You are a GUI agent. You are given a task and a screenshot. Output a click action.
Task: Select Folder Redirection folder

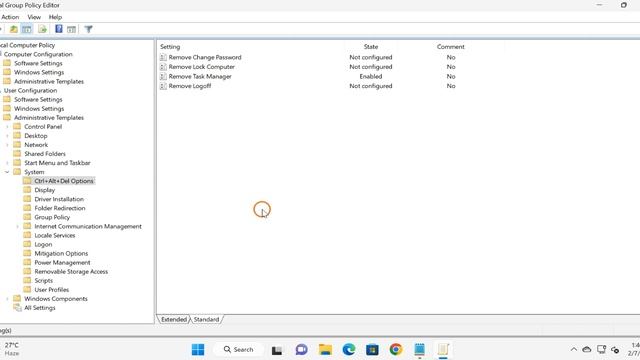60,208
